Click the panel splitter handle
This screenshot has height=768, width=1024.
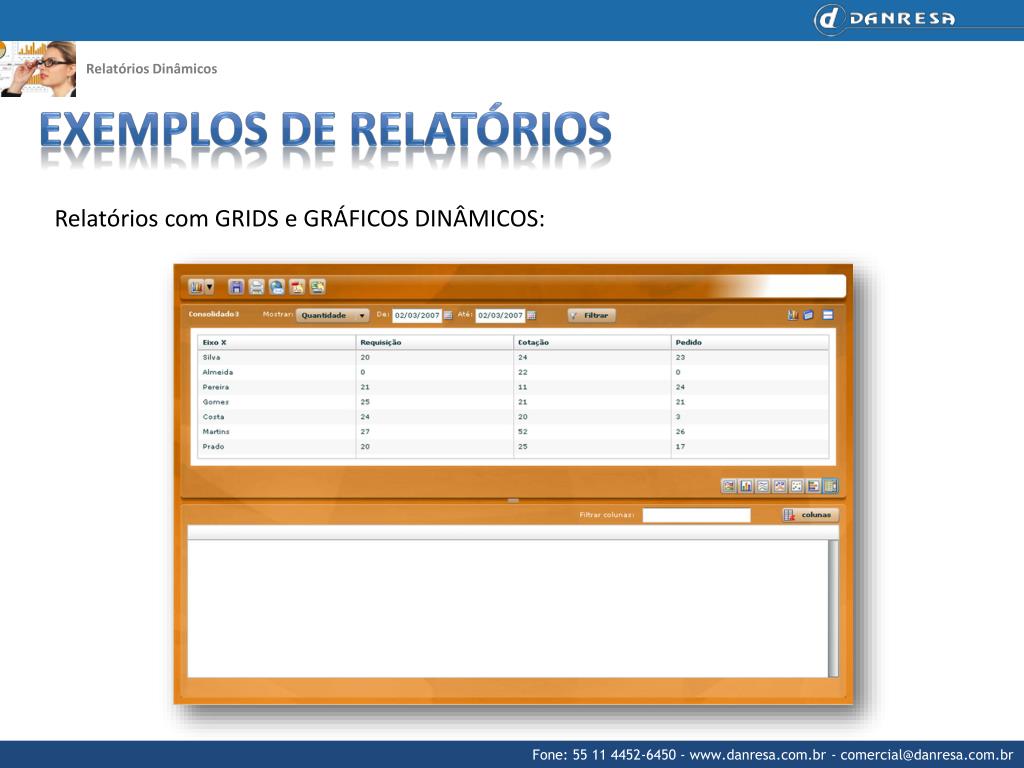coord(513,501)
